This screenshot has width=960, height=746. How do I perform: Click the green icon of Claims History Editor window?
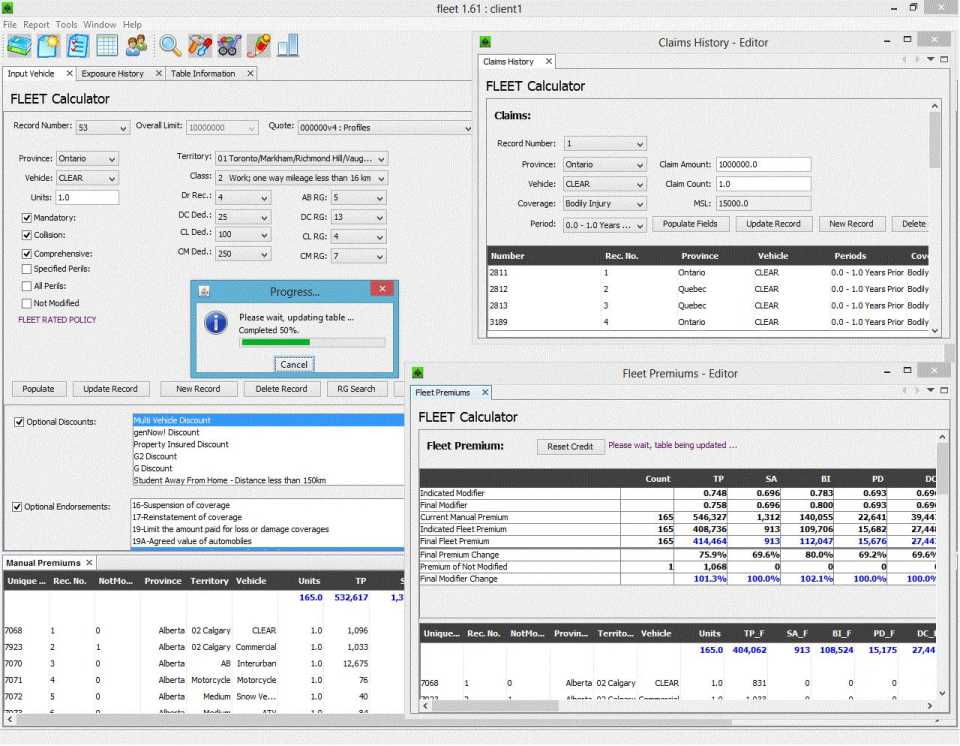pos(486,42)
